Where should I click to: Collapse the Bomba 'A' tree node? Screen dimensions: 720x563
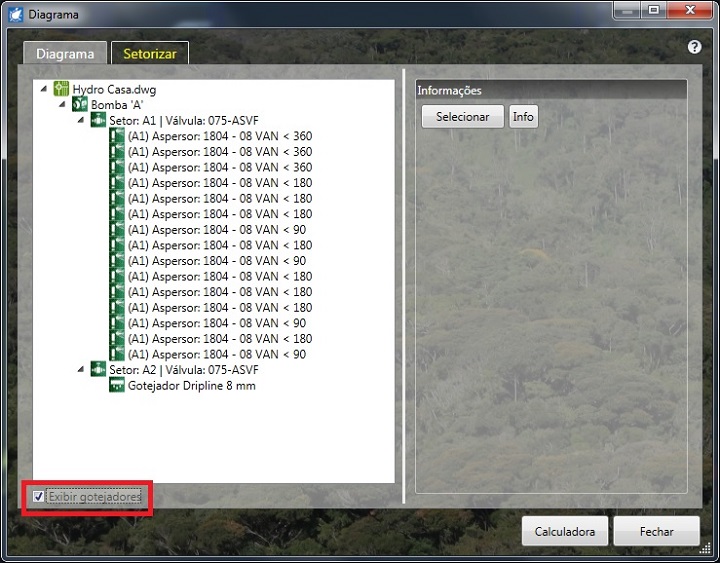[62, 104]
